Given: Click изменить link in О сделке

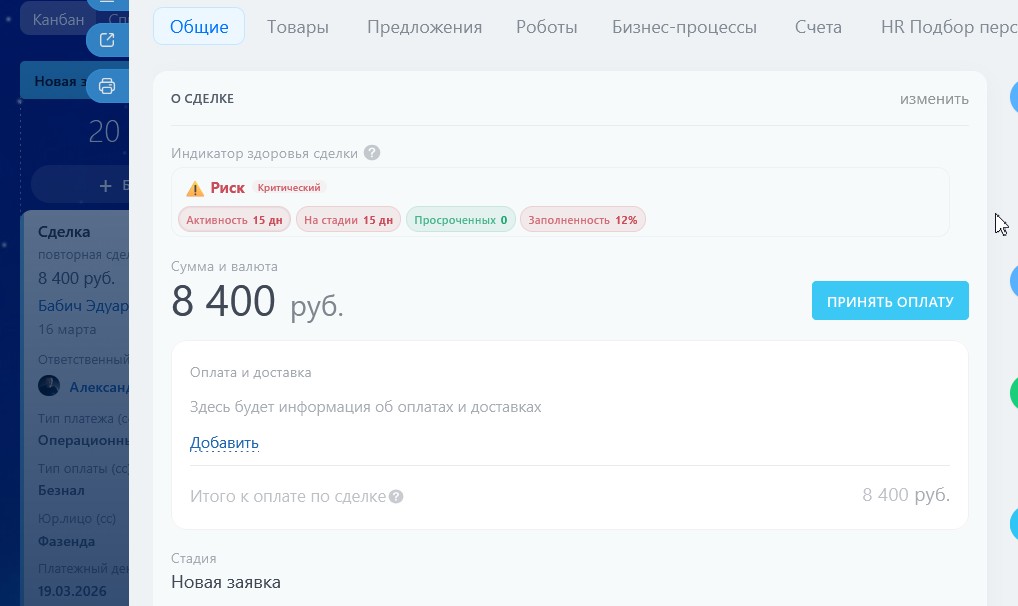Looking at the screenshot, I should 934,99.
